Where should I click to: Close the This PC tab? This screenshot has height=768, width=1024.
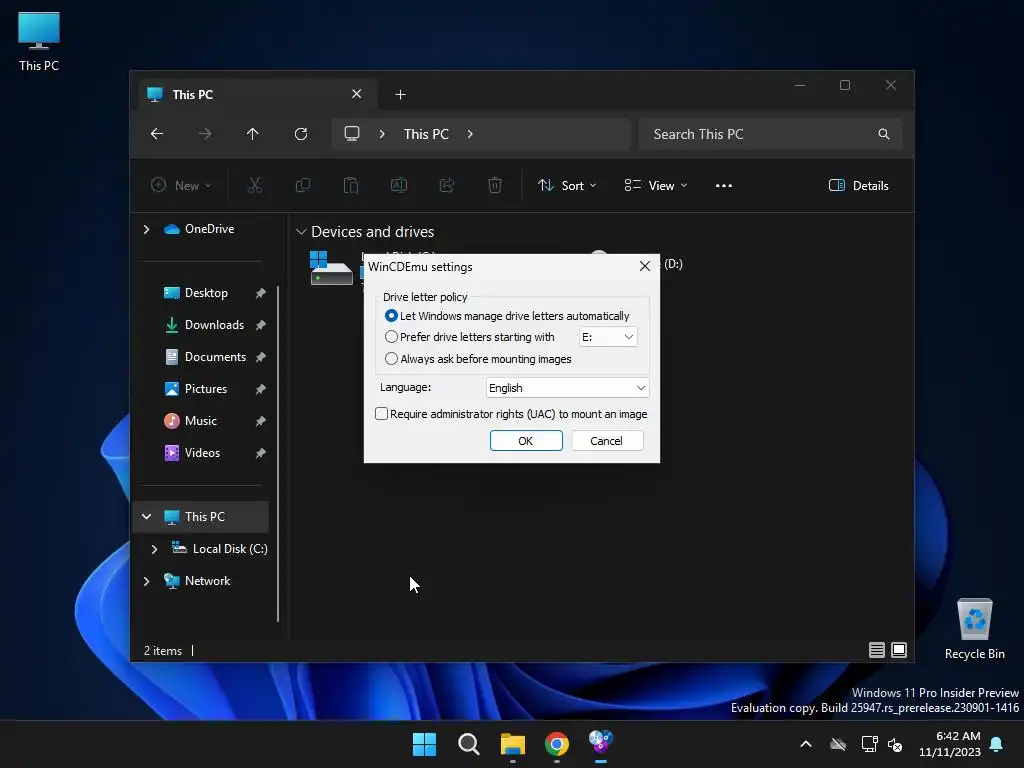(357, 94)
